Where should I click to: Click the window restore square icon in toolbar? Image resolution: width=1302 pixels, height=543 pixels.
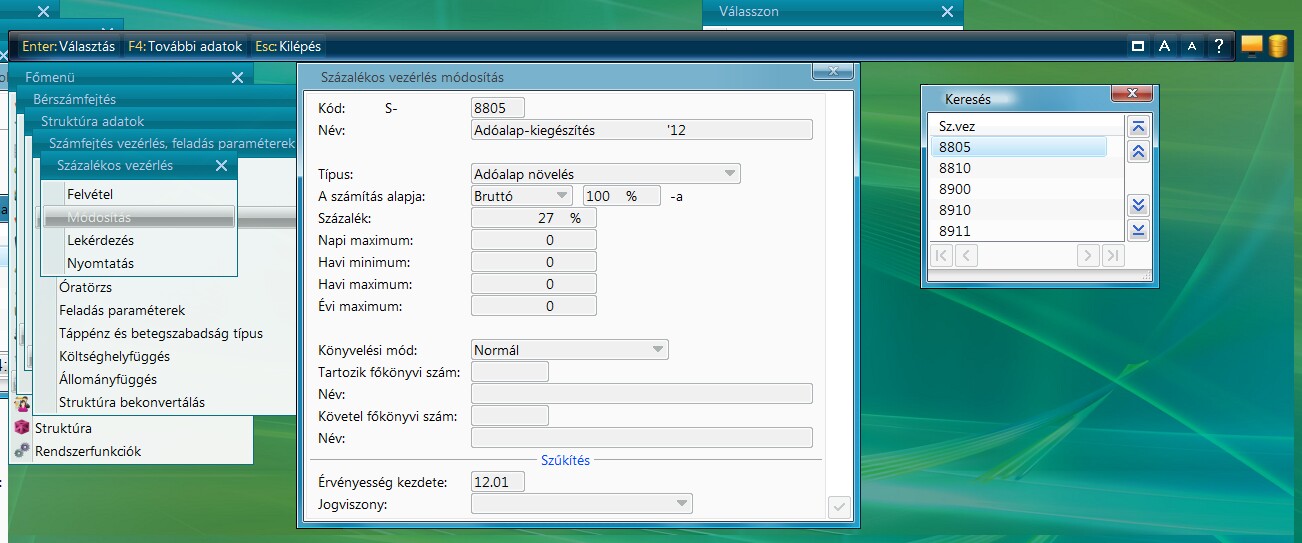click(x=1137, y=46)
